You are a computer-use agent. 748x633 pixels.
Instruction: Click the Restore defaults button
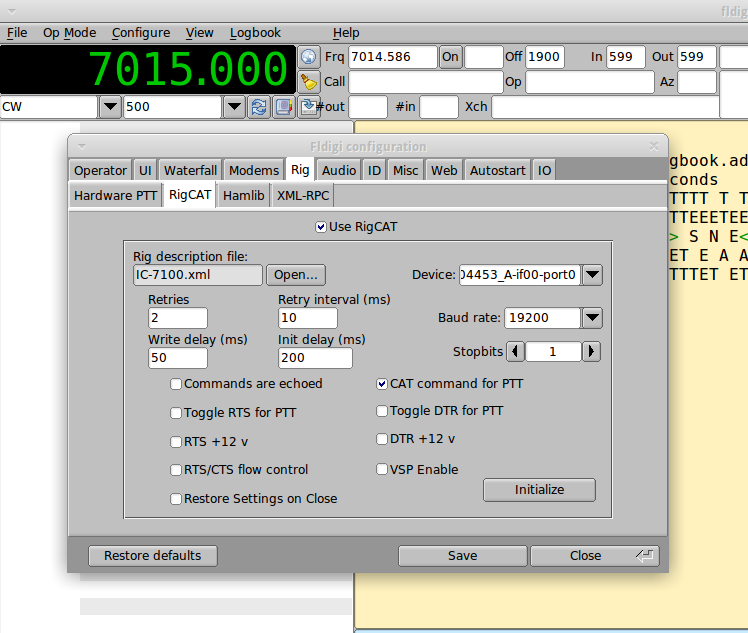point(153,556)
